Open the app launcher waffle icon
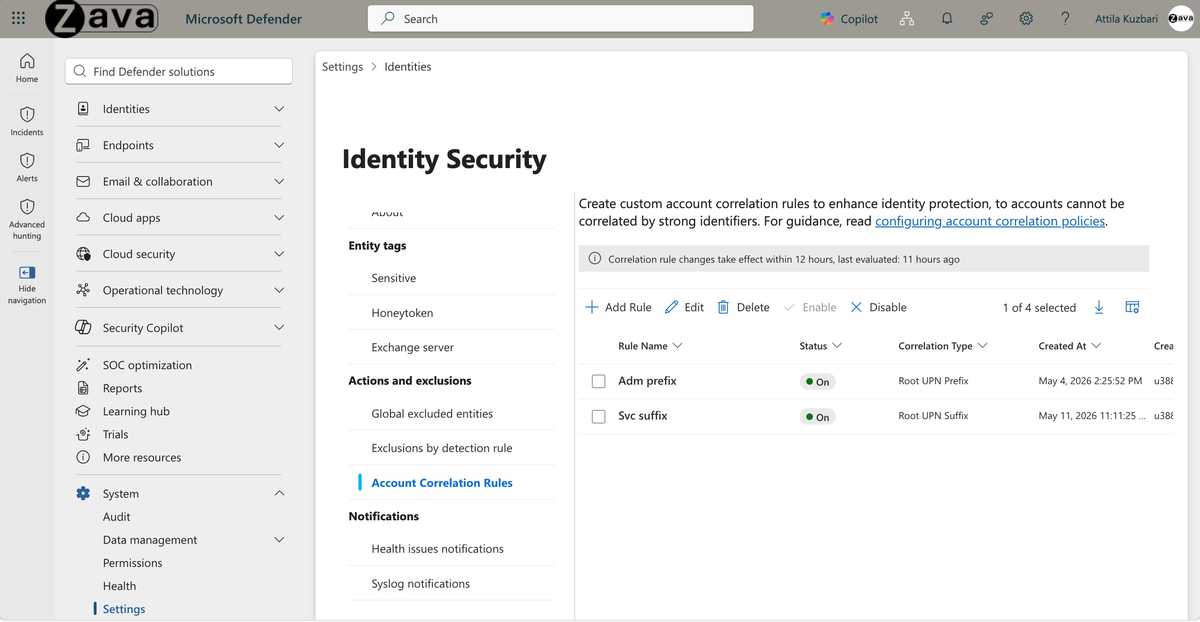Image resolution: width=1200 pixels, height=622 pixels. [x=18, y=19]
